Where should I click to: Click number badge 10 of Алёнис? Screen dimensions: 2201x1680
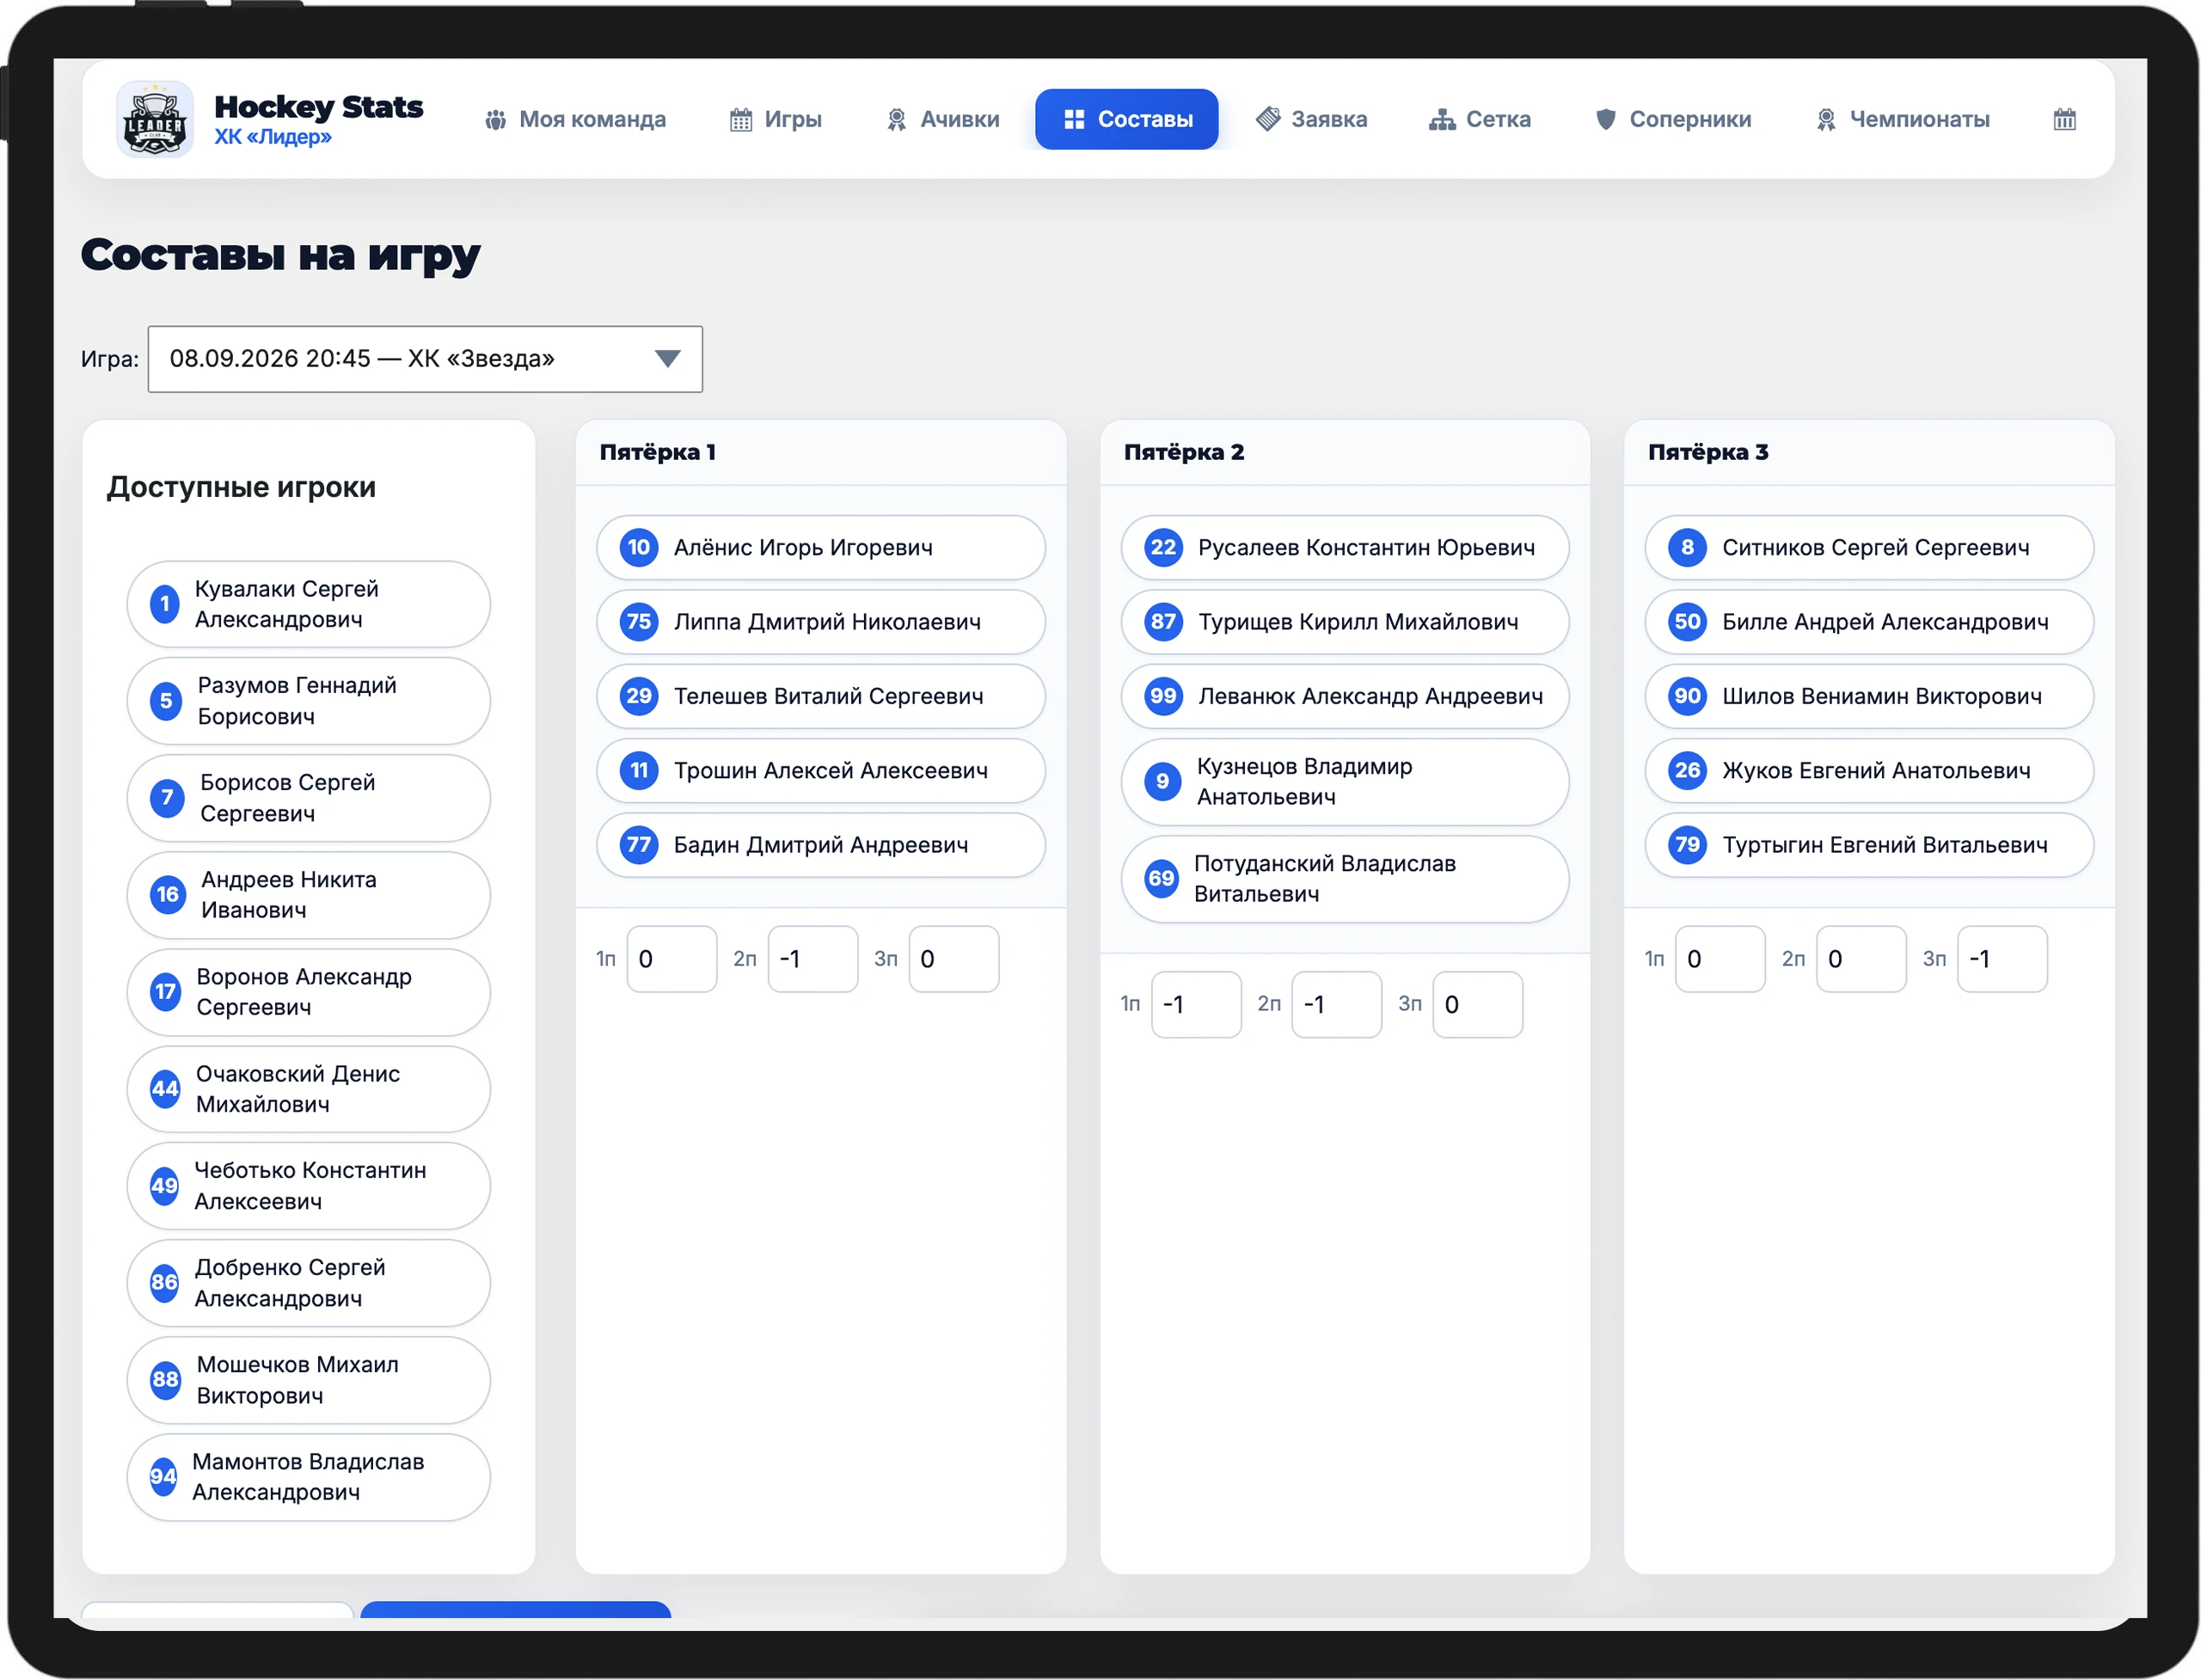[639, 547]
